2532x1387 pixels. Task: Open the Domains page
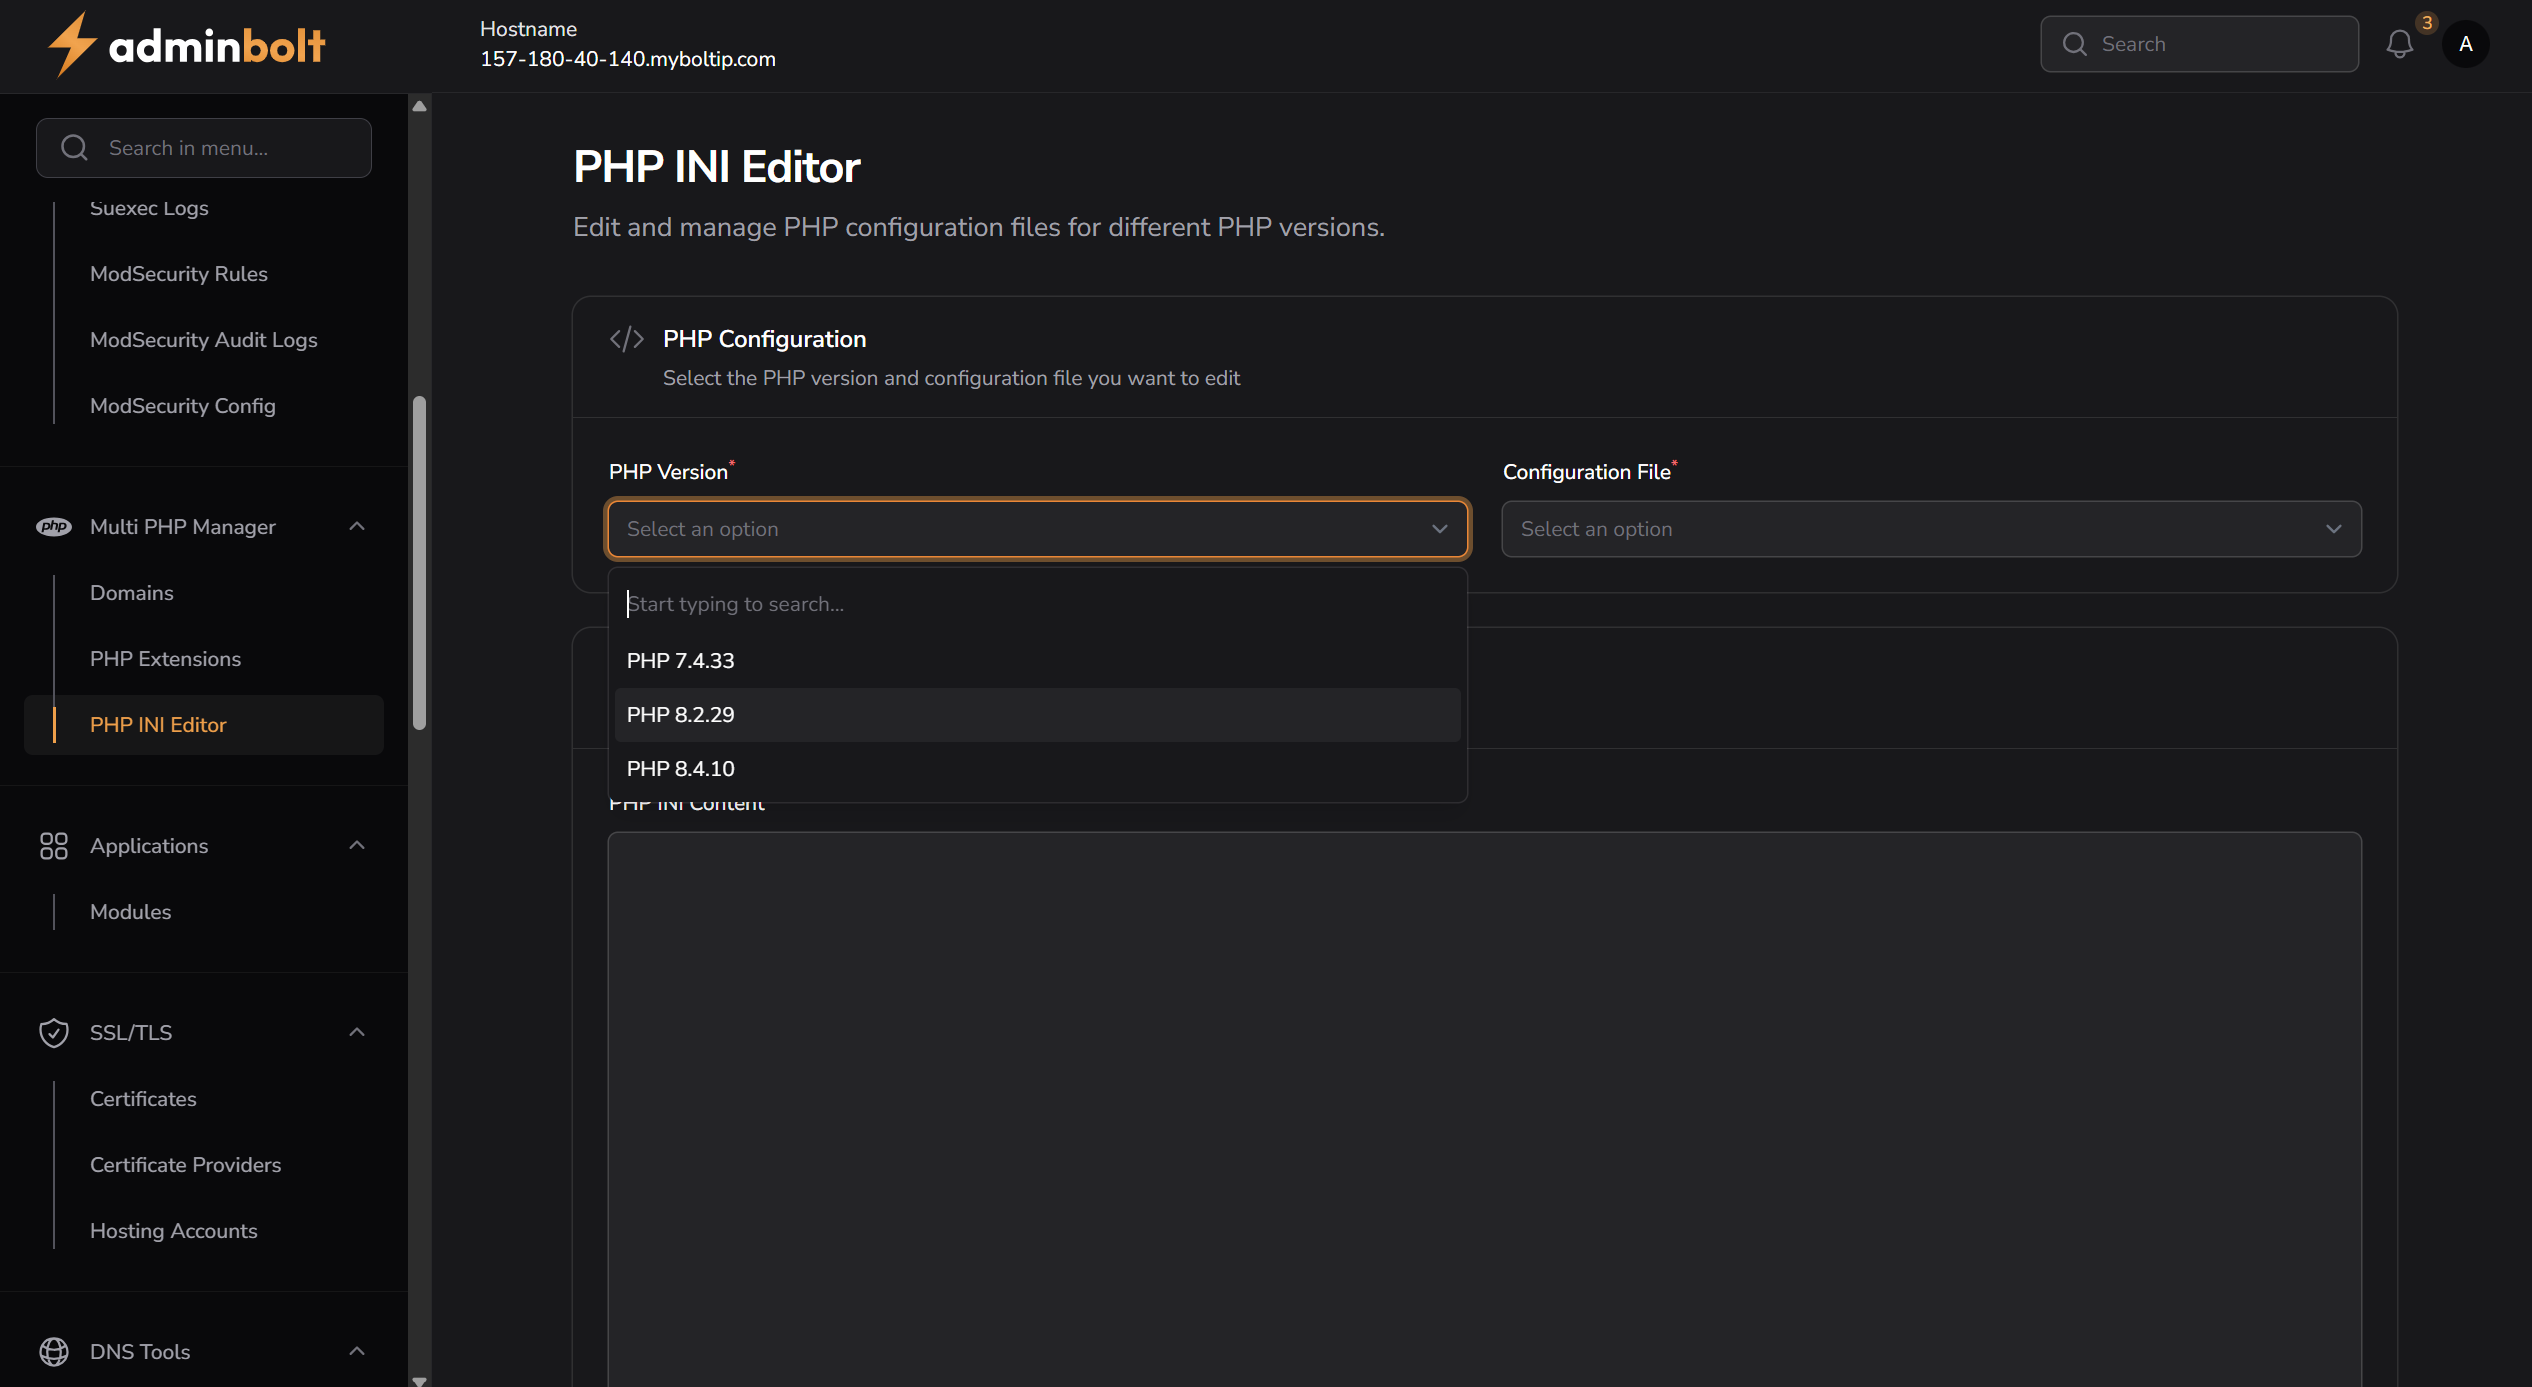[x=131, y=592]
